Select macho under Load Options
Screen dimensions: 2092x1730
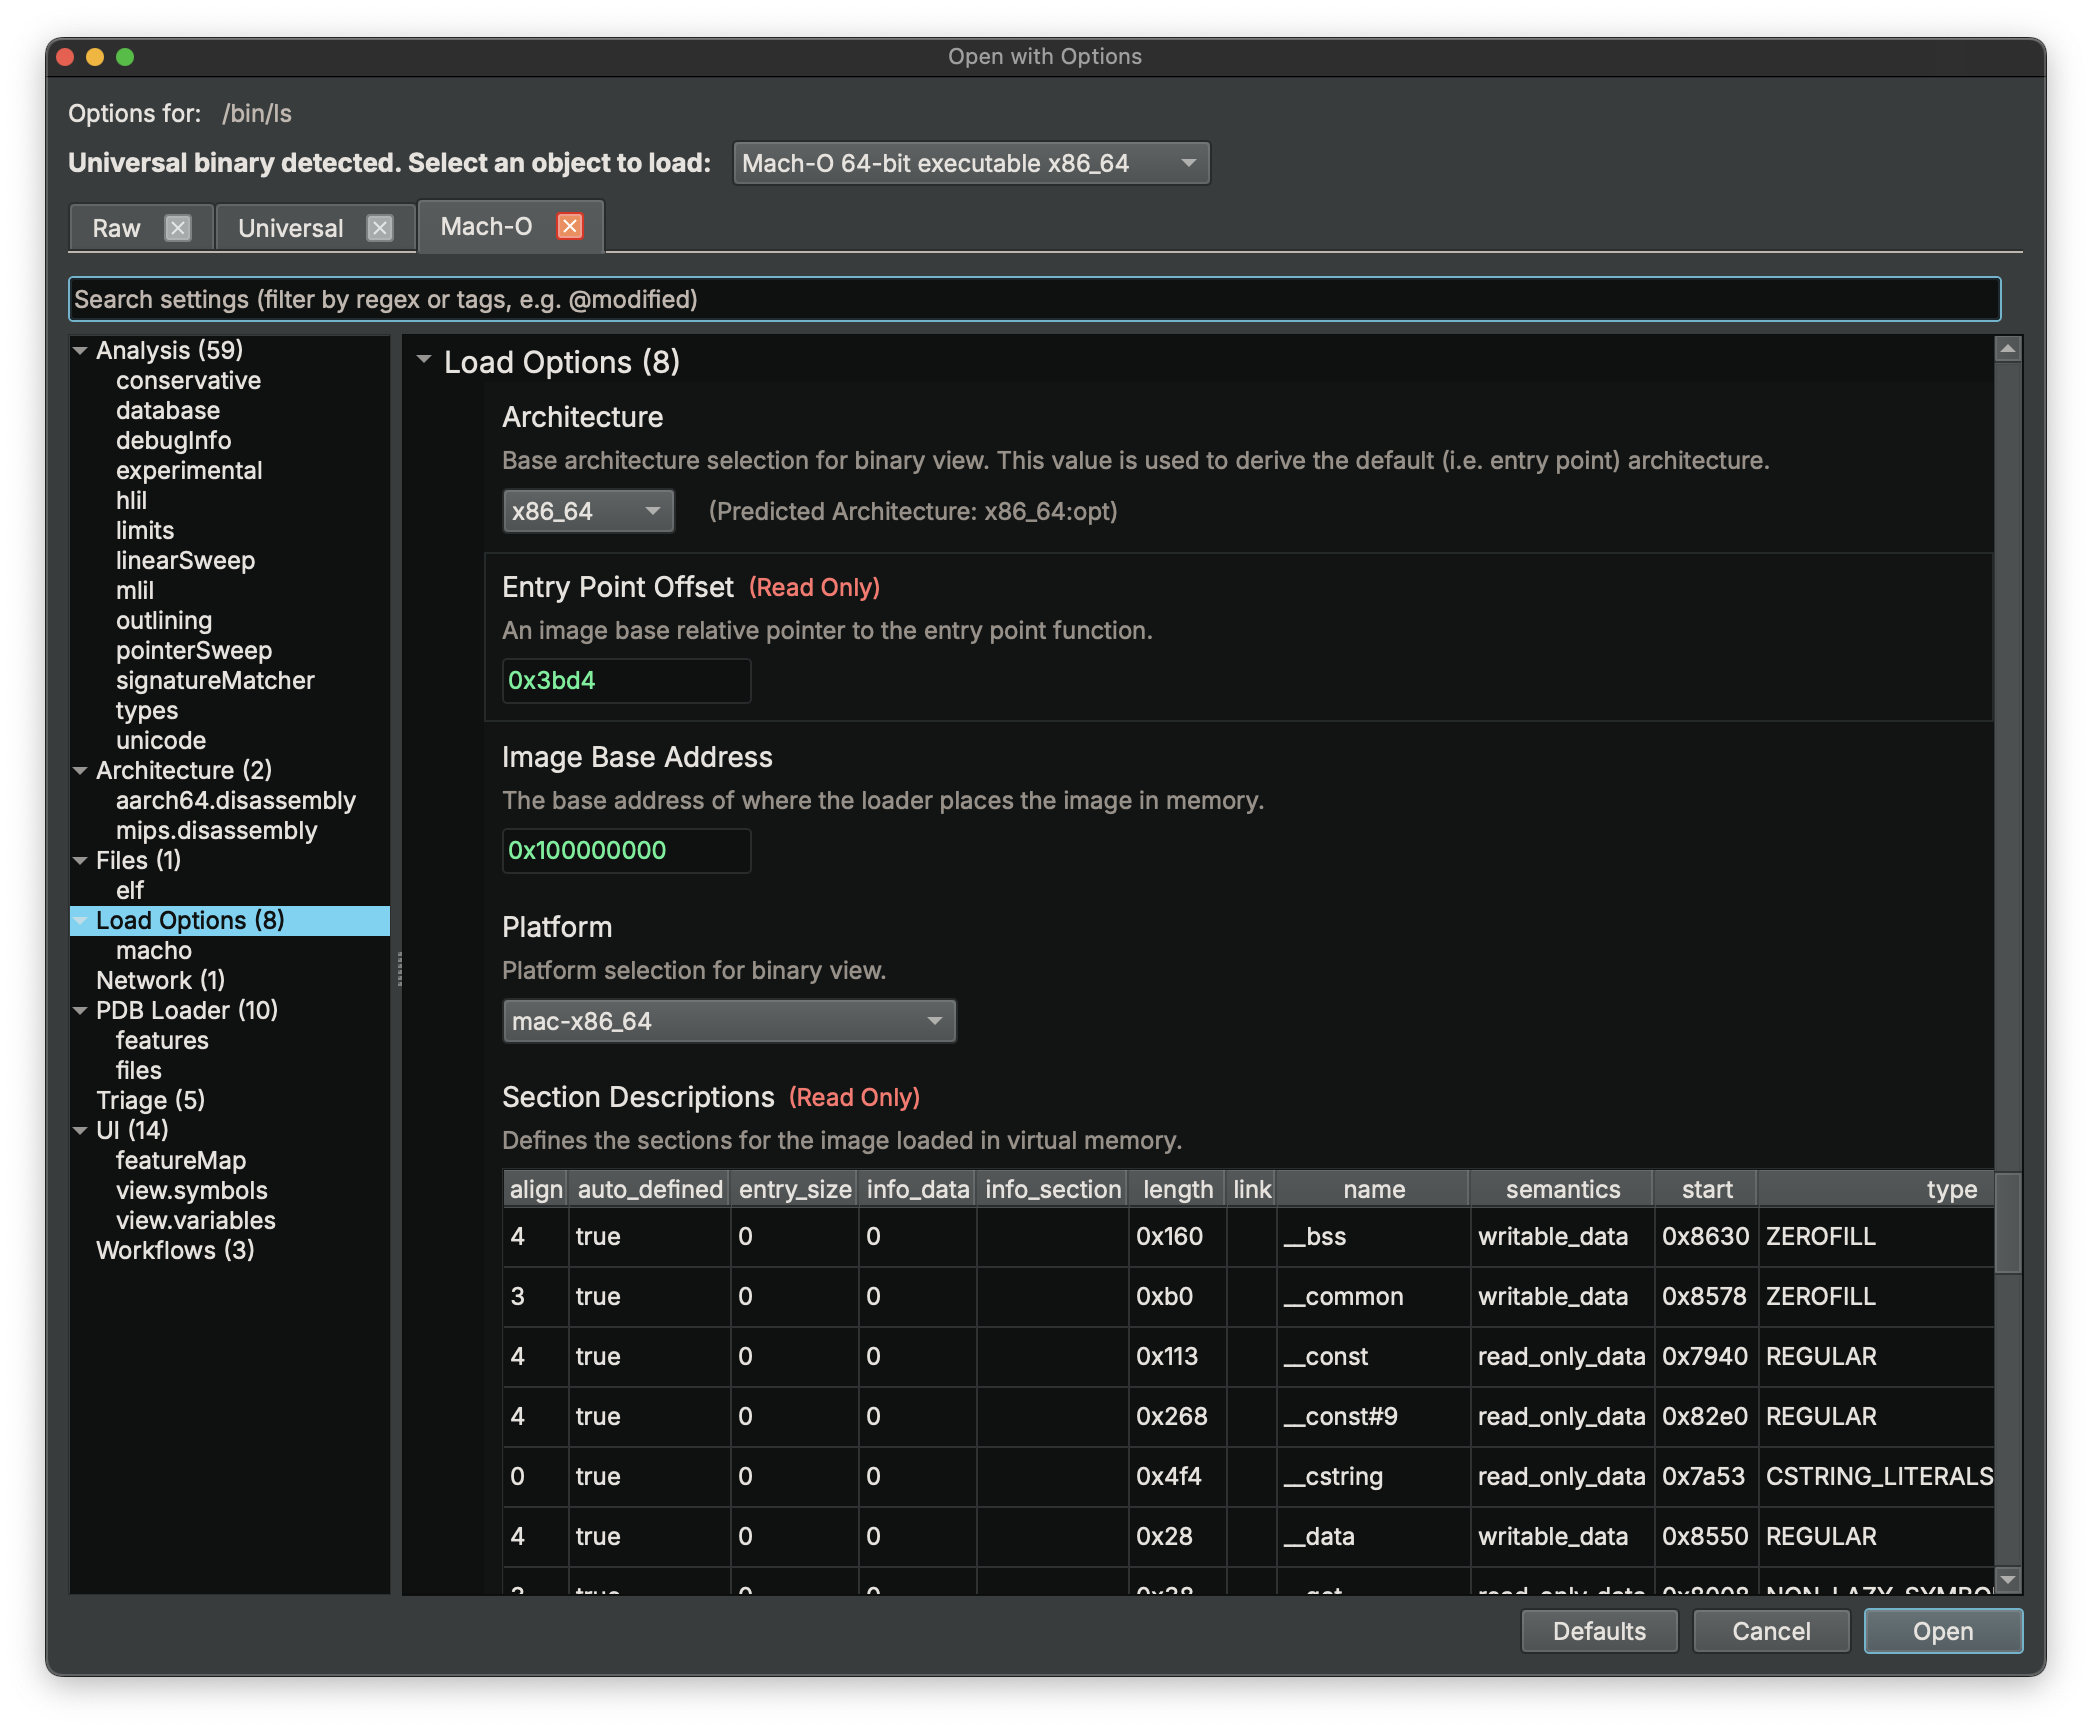[154, 950]
